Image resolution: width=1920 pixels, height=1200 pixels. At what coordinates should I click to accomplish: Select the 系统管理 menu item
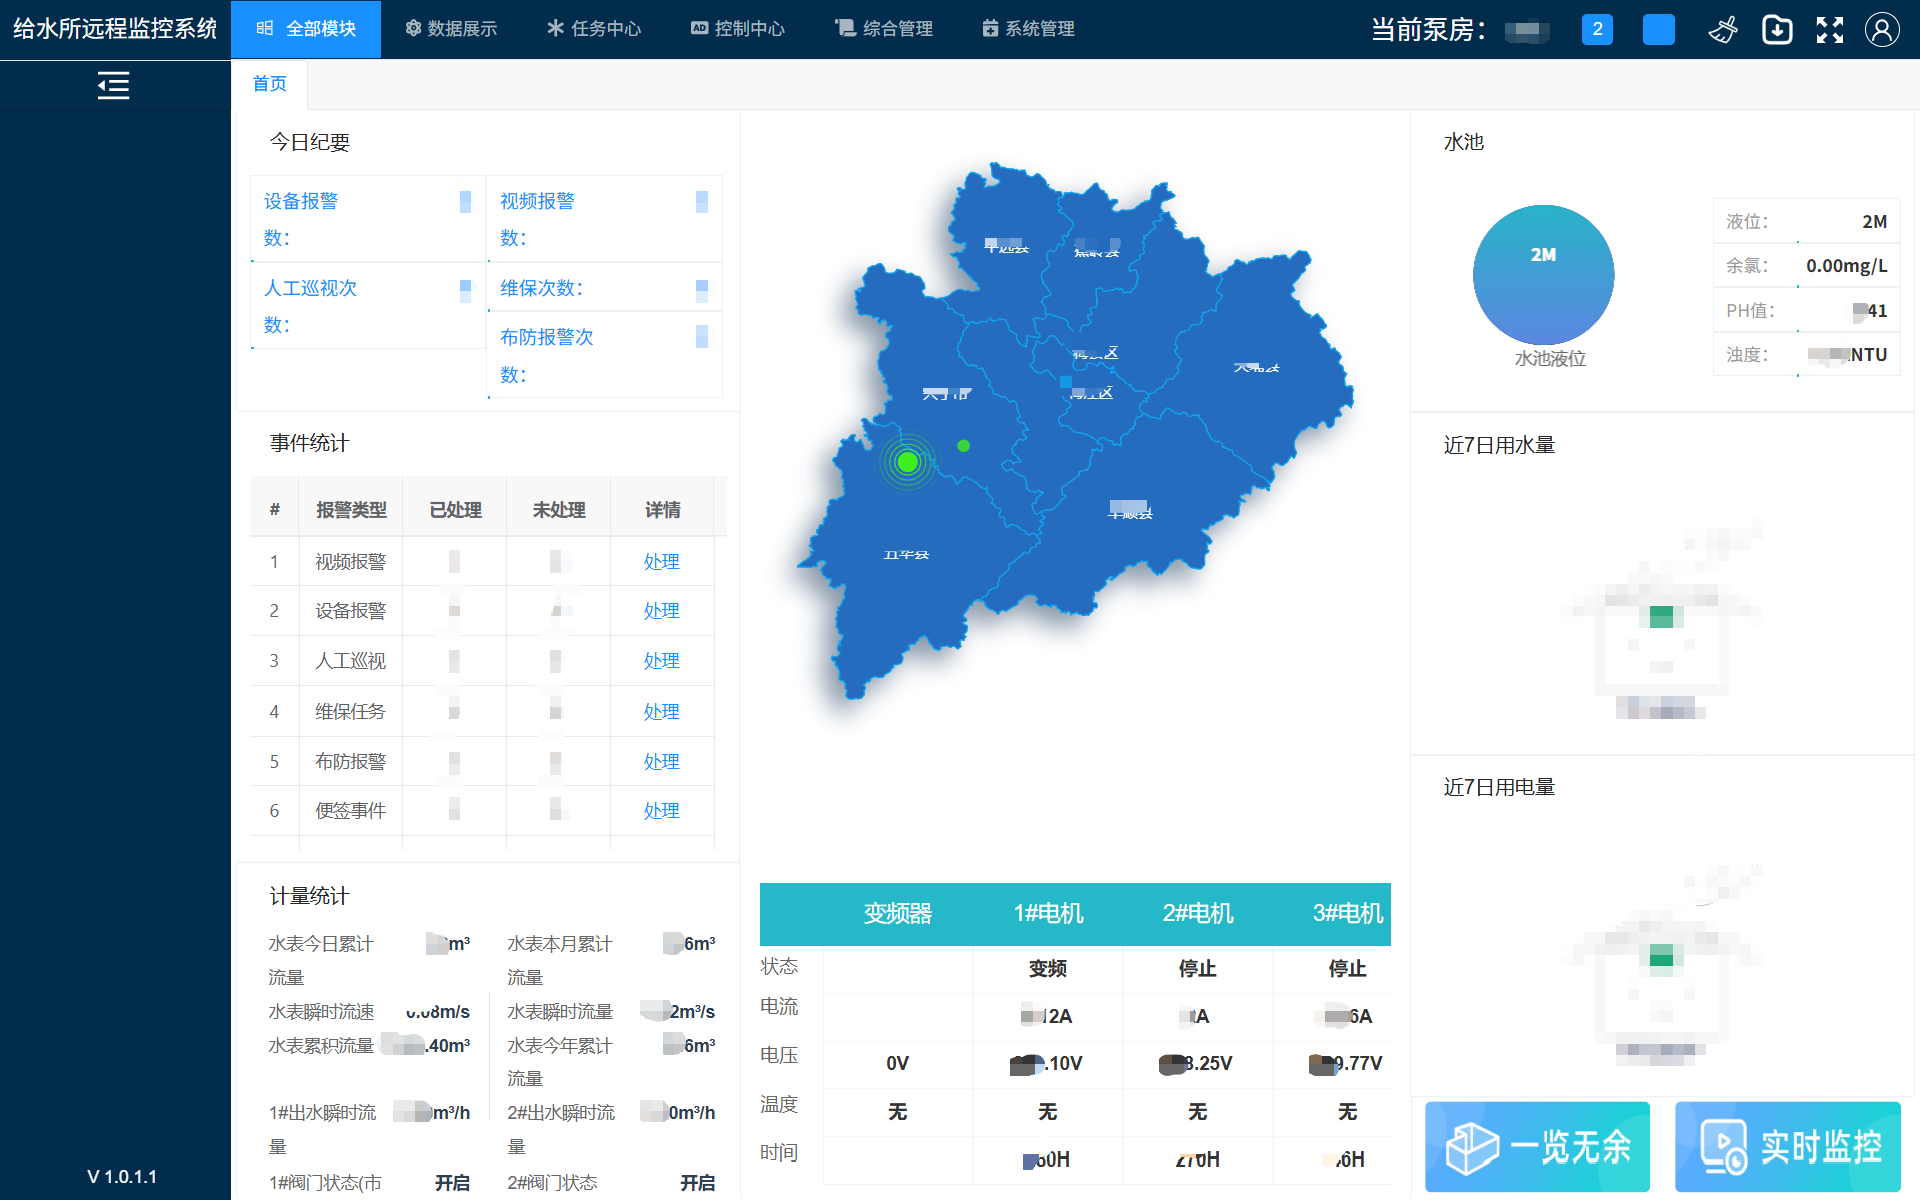tap(1028, 29)
